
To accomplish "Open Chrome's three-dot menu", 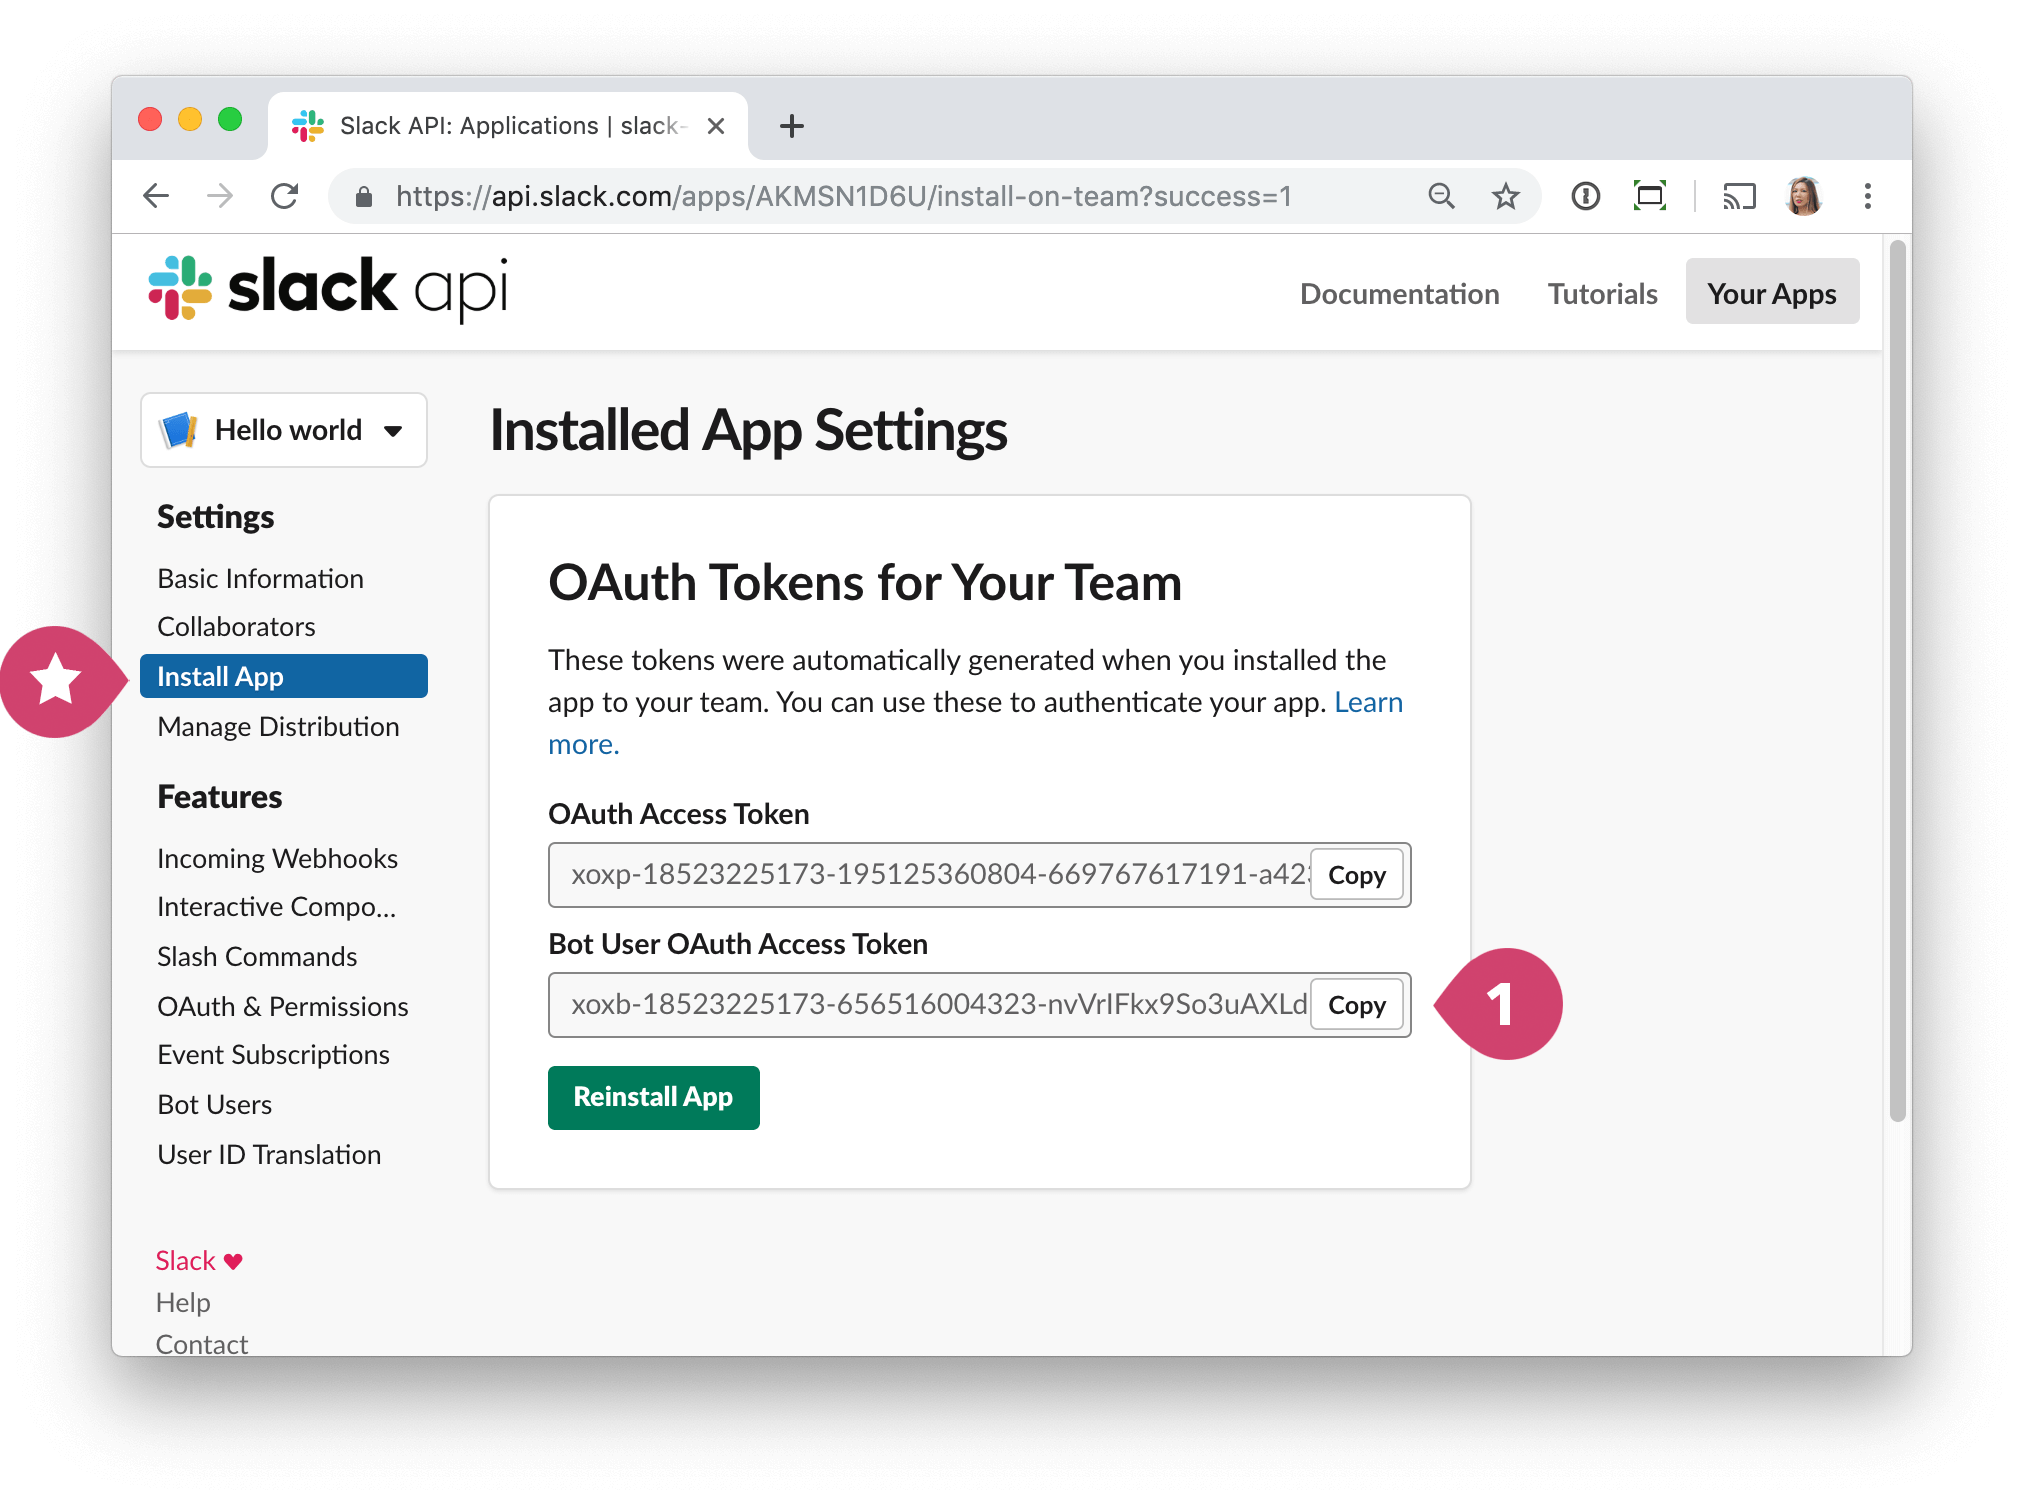I will [x=1868, y=196].
